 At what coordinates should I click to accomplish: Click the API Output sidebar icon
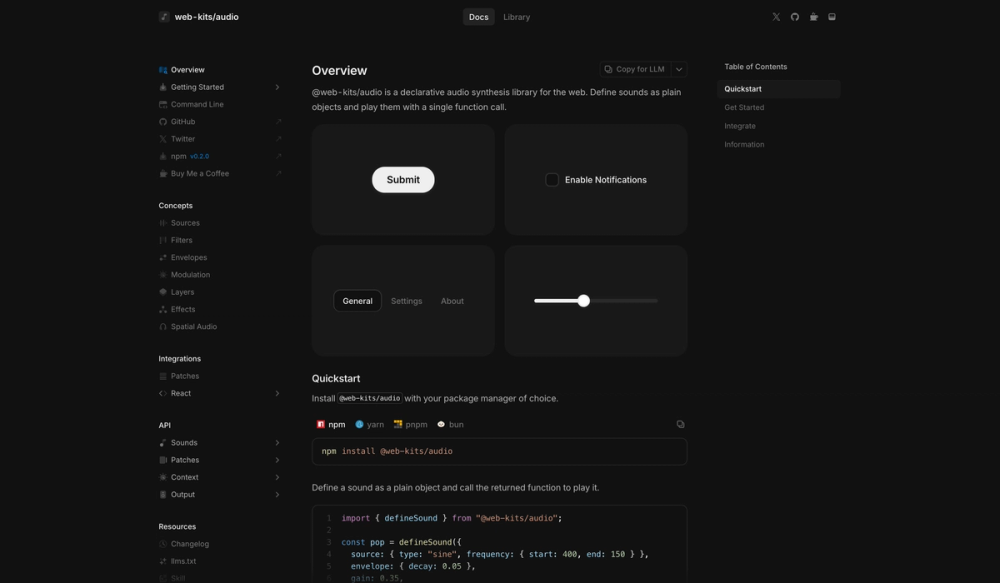coord(163,495)
